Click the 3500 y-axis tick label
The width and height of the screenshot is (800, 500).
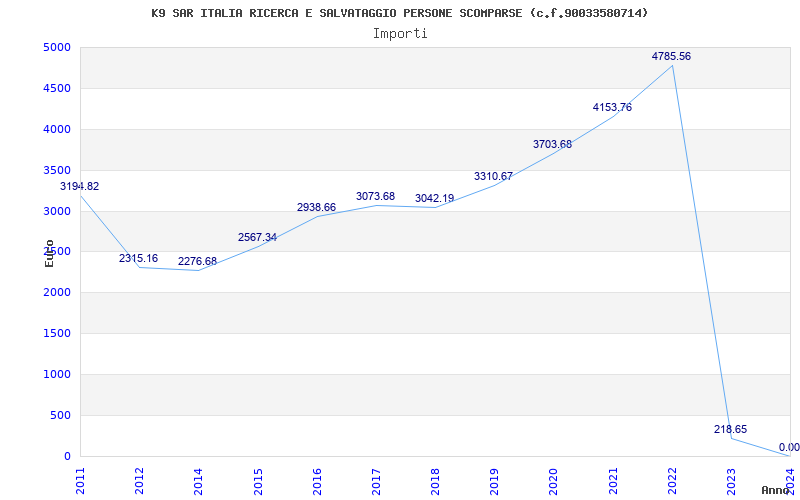[x=57, y=170]
